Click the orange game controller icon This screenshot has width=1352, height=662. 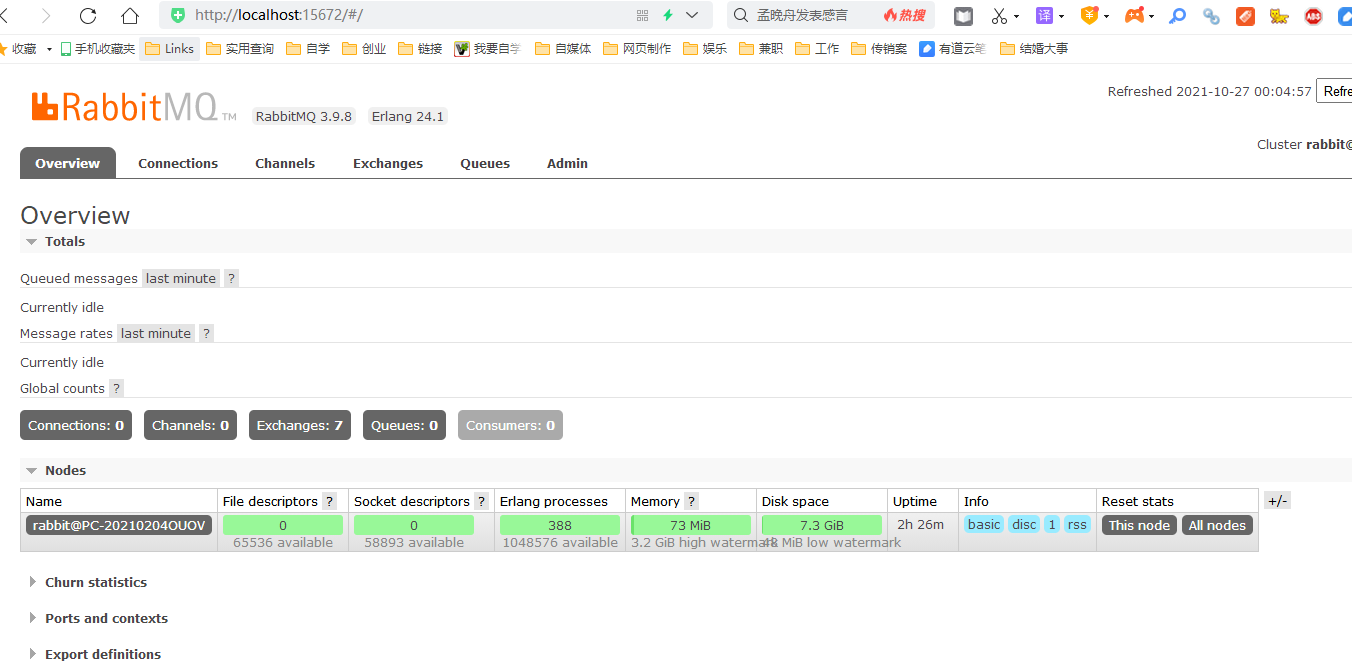pos(1135,15)
